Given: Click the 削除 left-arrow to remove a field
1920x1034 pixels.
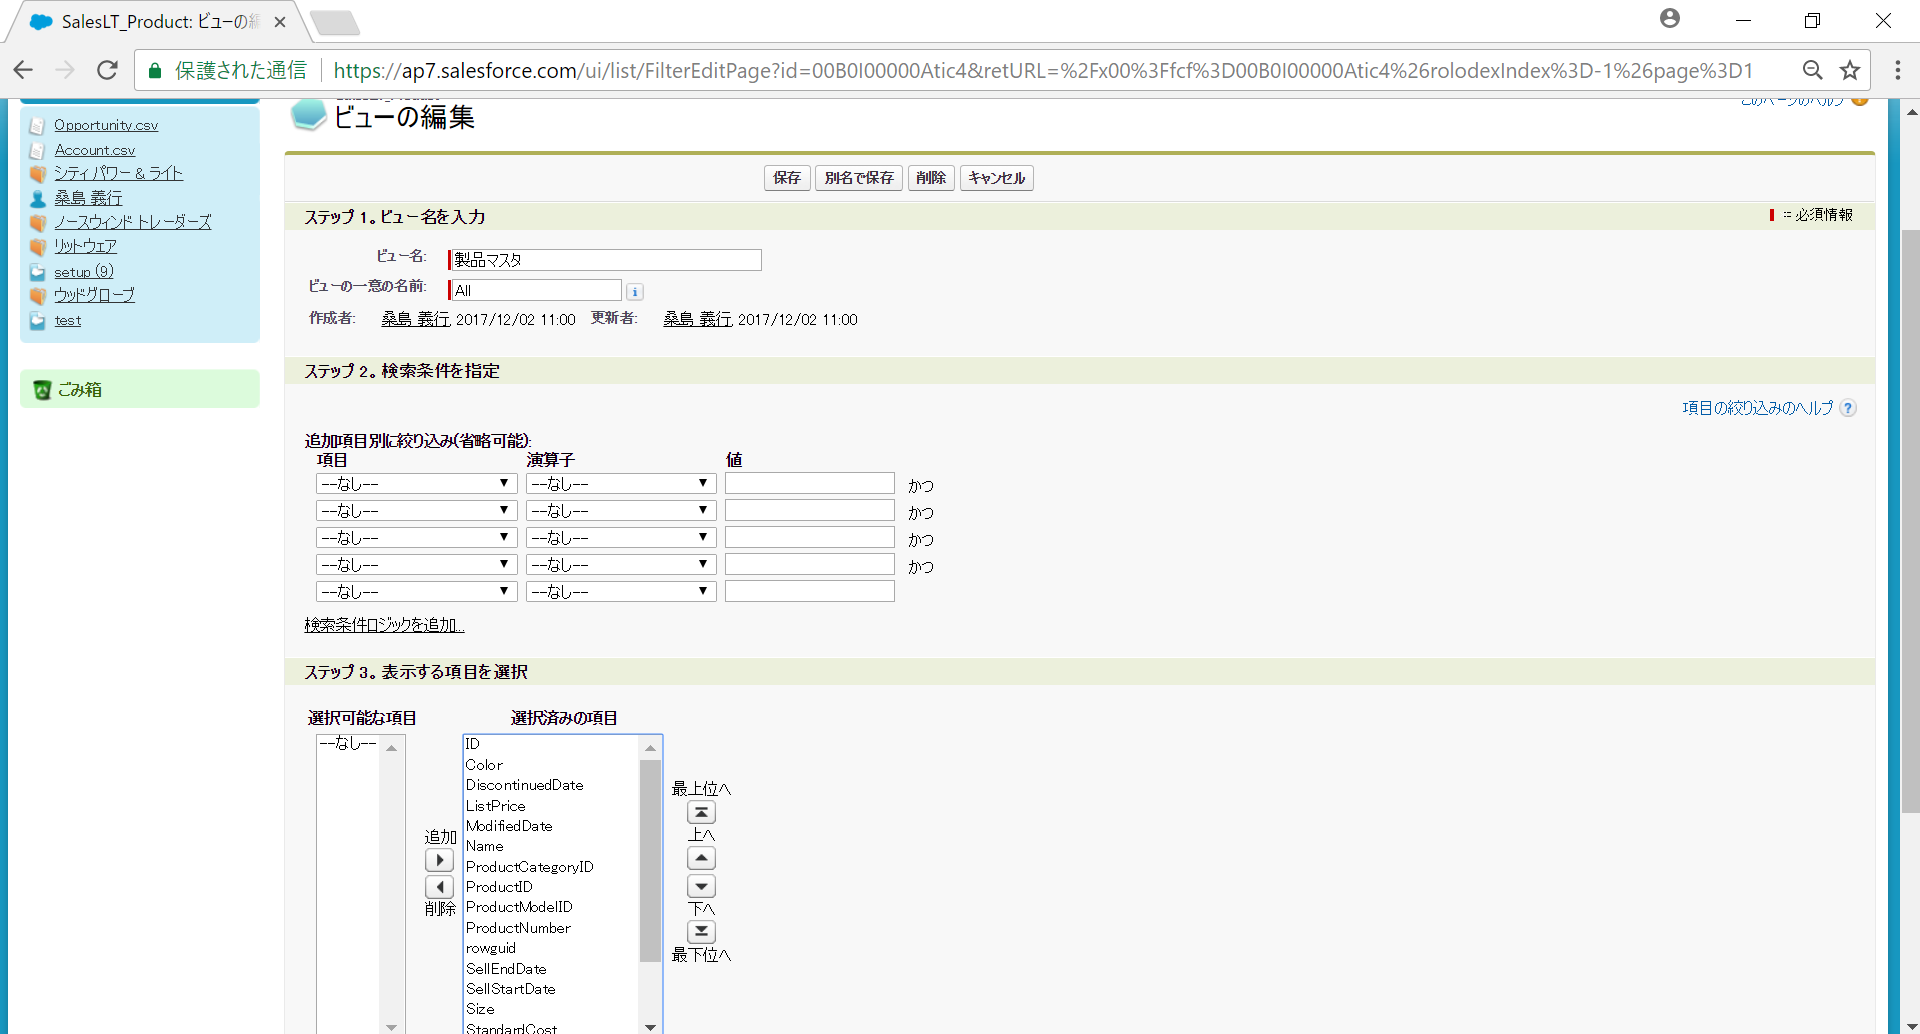Looking at the screenshot, I should (439, 886).
